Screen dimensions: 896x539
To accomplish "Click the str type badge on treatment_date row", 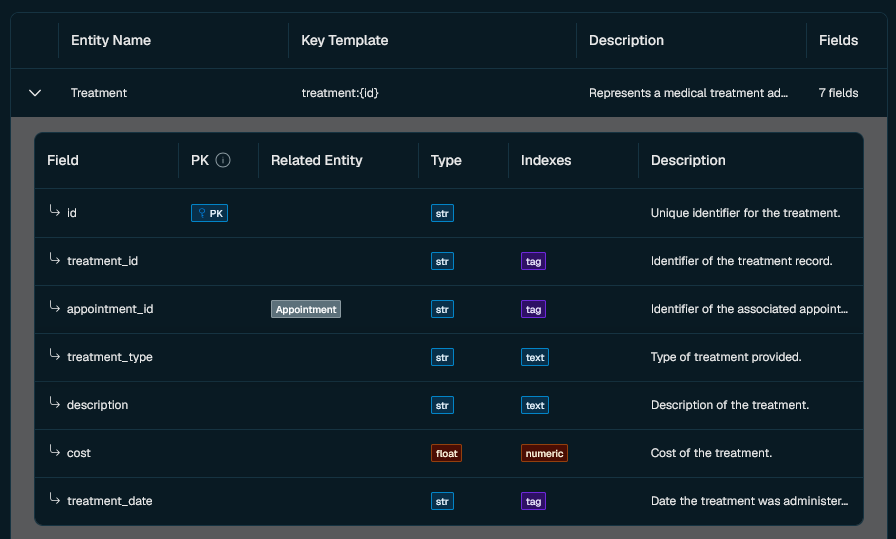I will pyautogui.click(x=442, y=501).
